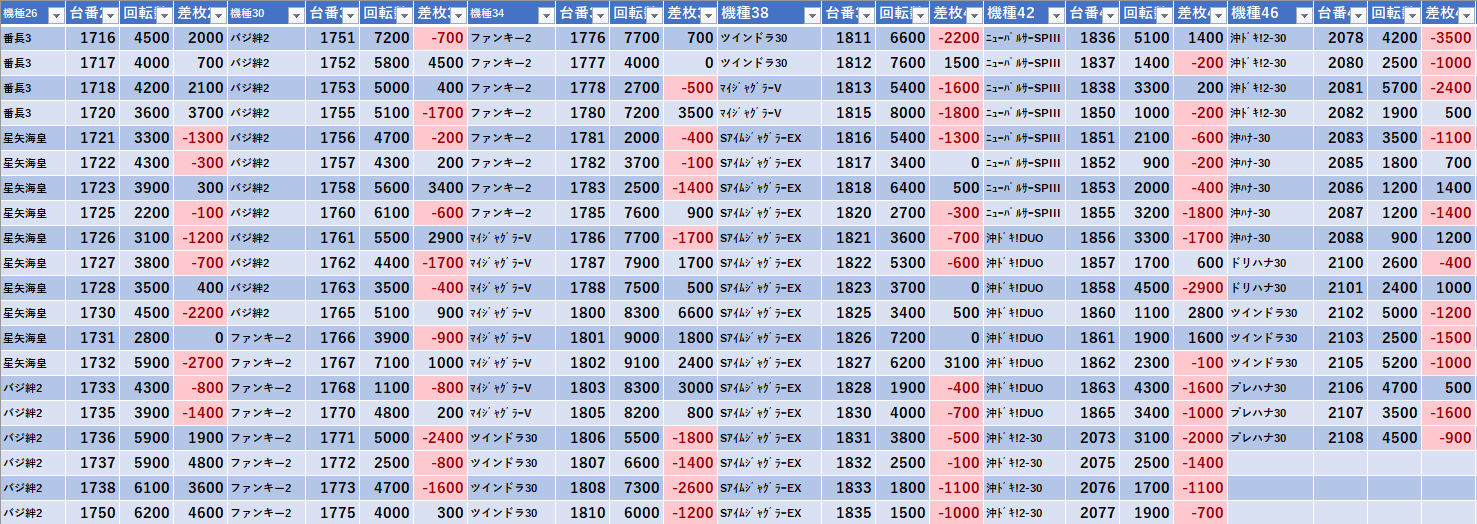Select machine number cell 1776
This screenshot has height=524, width=1477.
point(582,38)
